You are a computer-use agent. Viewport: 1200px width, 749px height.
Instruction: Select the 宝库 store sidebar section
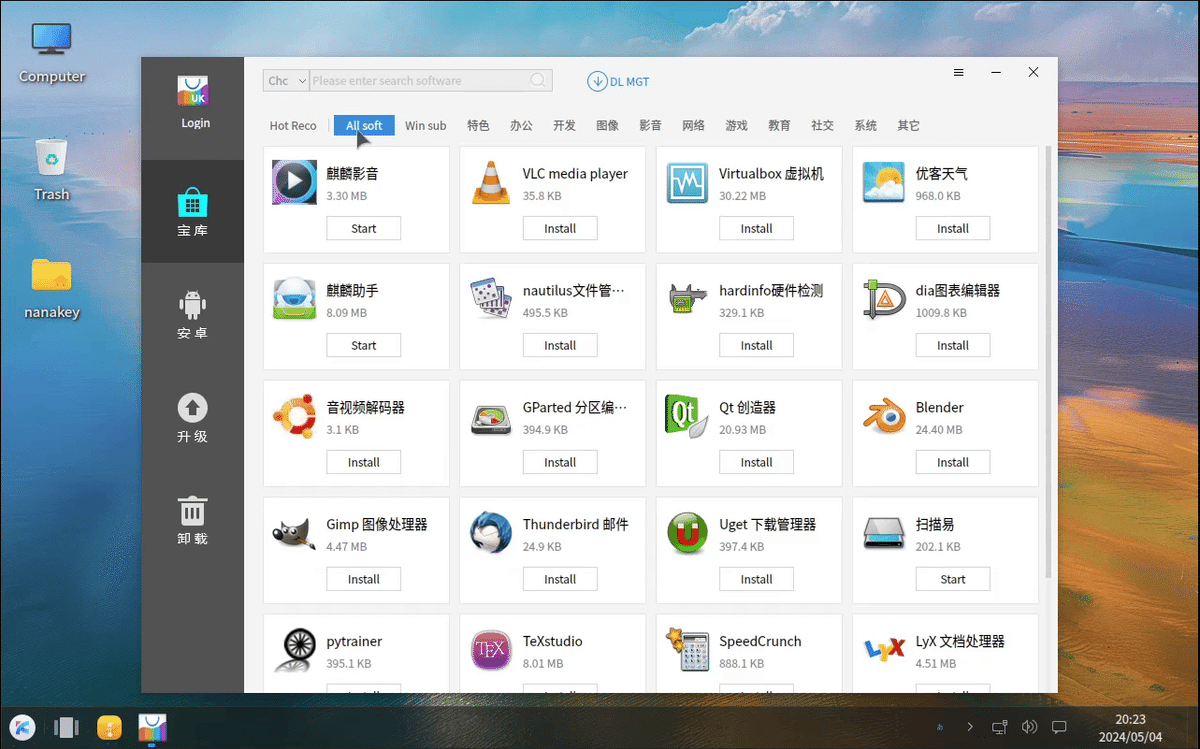(192, 211)
